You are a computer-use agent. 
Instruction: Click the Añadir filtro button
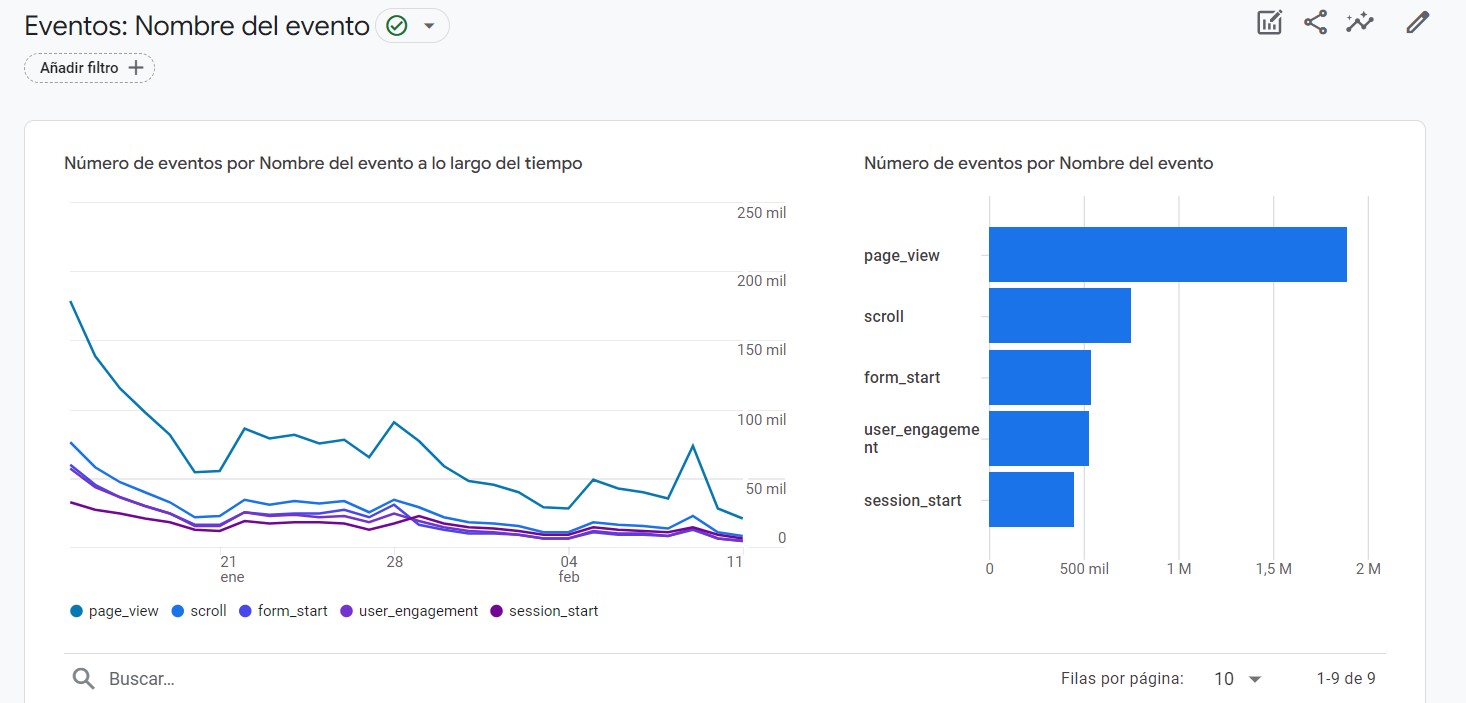[89, 68]
